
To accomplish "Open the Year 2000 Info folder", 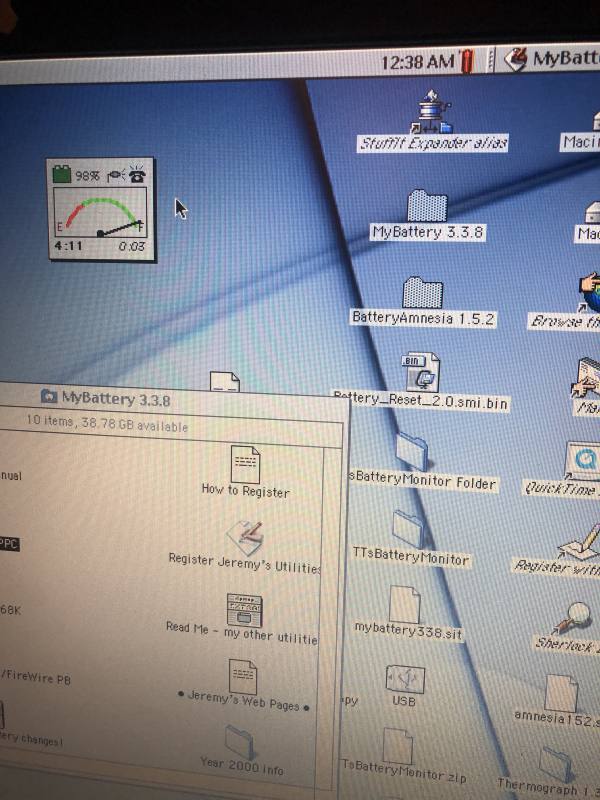I will (239, 741).
